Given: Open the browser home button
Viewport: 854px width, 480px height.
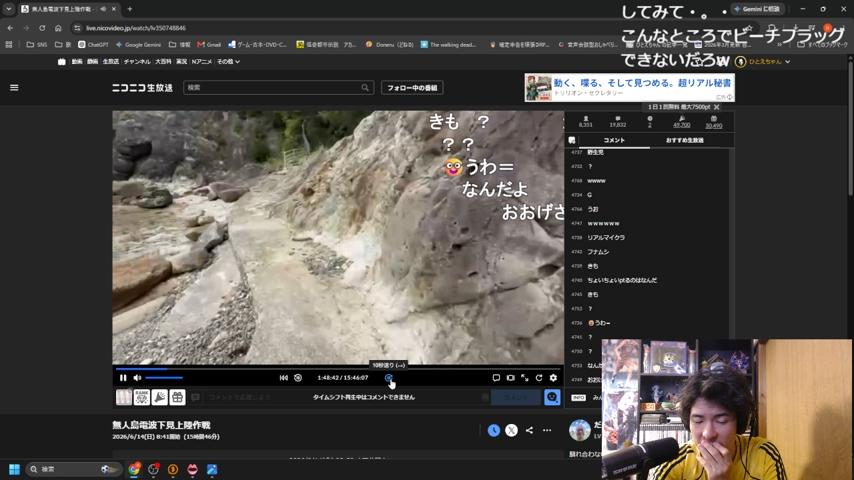Looking at the screenshot, I should point(58,28).
